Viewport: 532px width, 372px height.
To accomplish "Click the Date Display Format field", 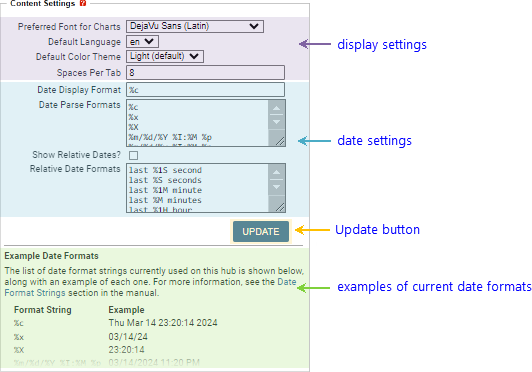I will 205,90.
